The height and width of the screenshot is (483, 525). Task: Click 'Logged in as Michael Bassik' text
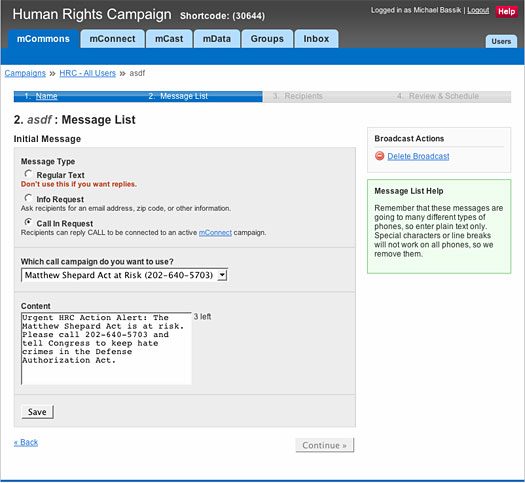point(416,10)
